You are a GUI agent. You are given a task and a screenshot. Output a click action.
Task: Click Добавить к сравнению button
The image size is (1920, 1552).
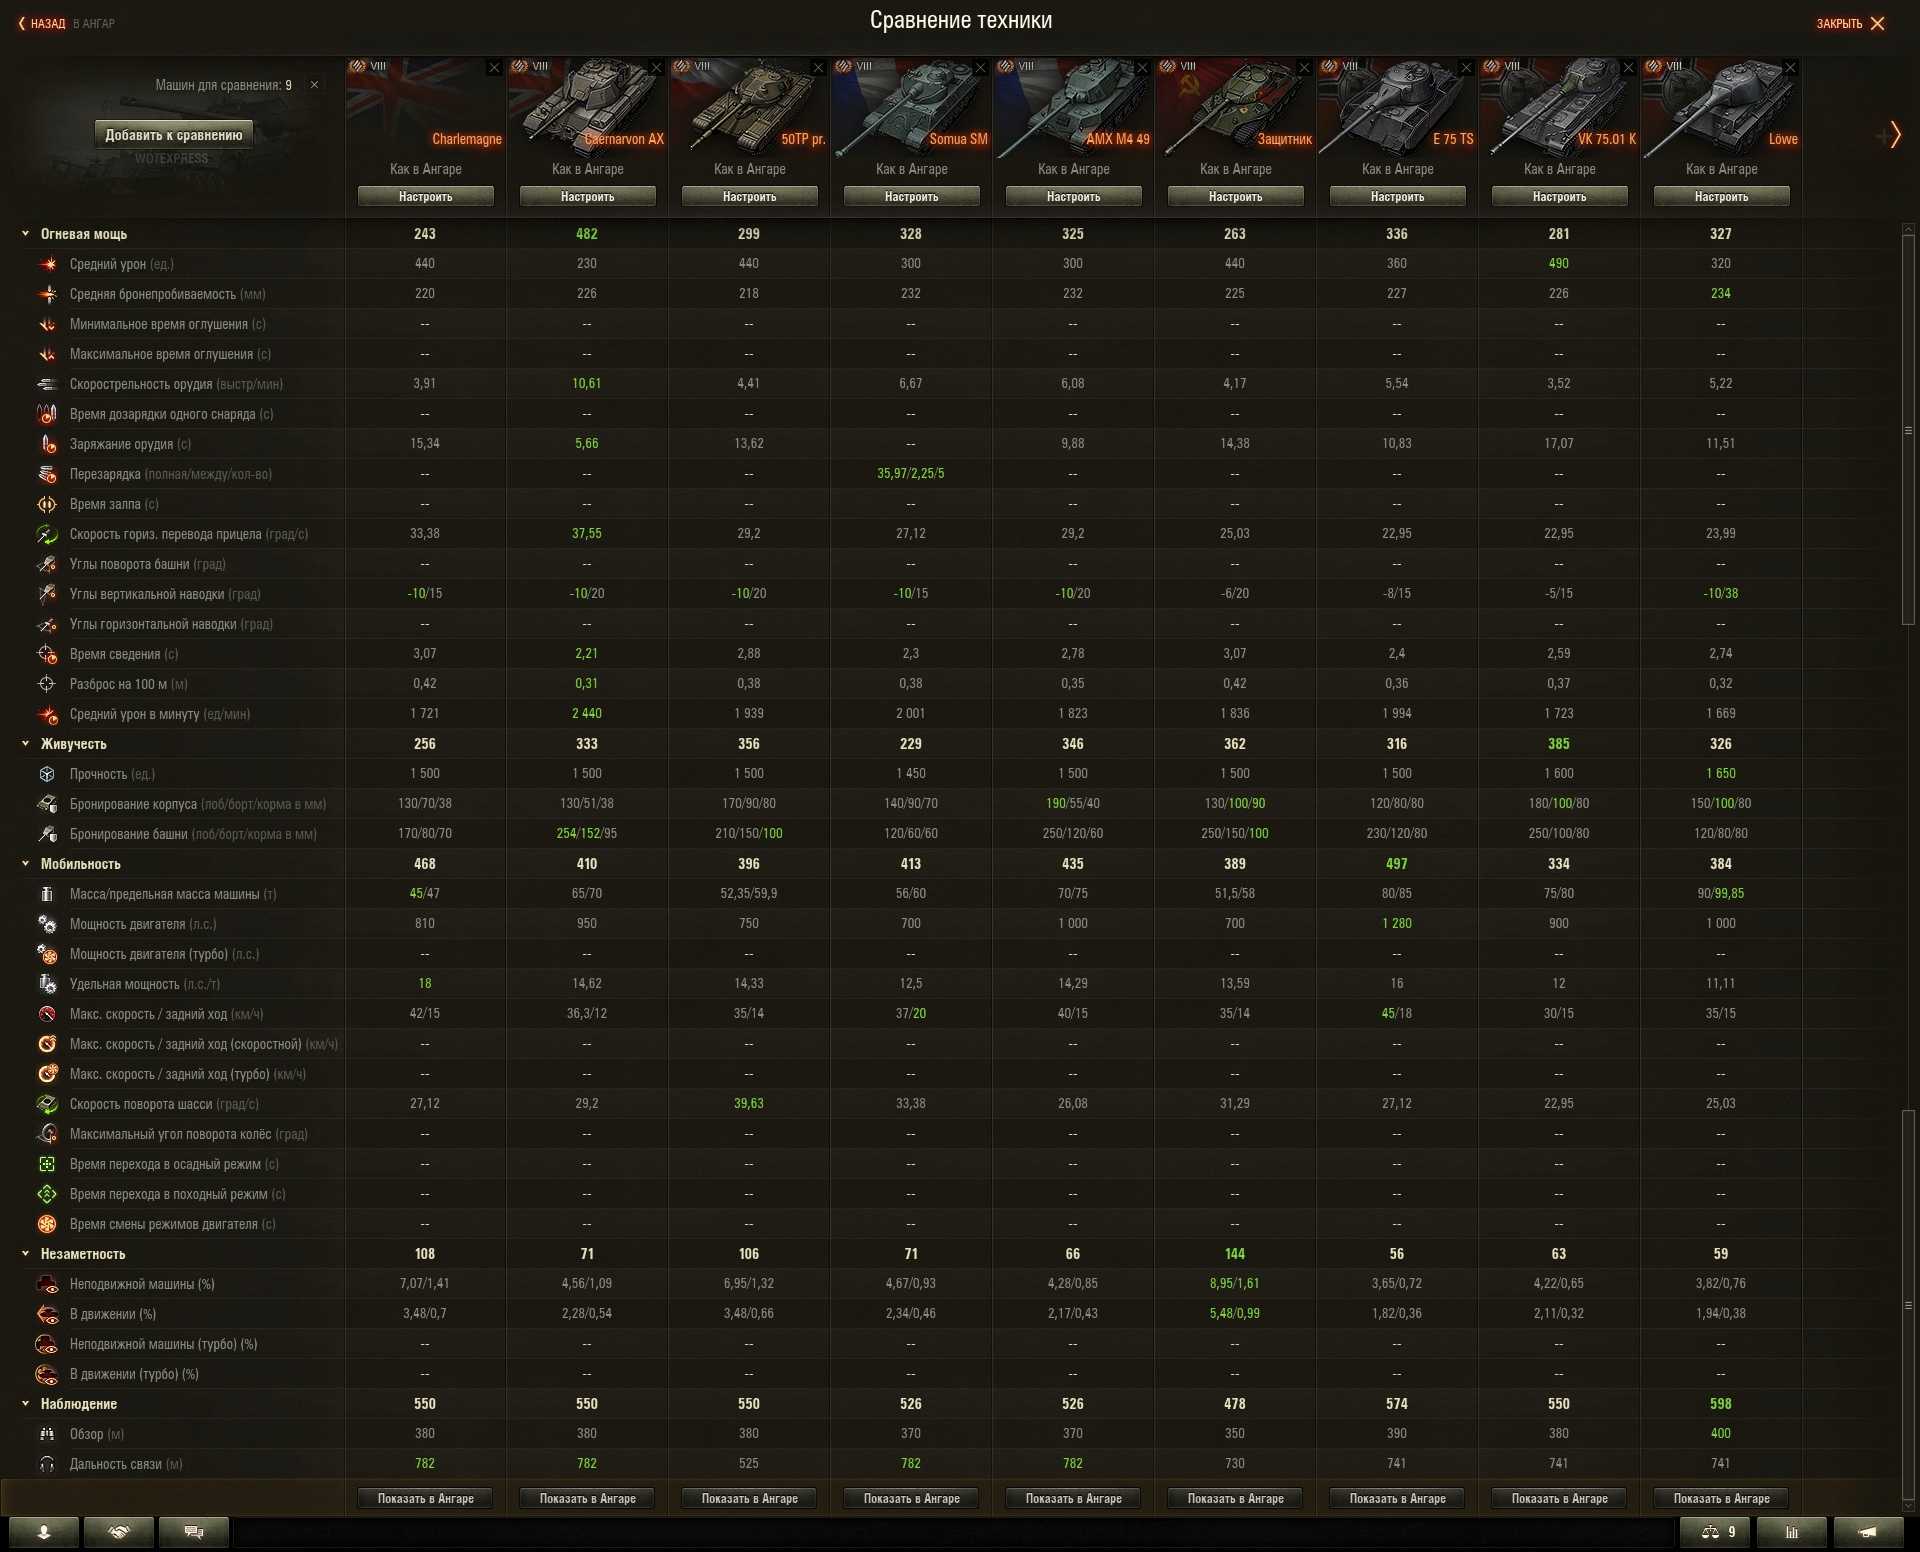[x=174, y=135]
